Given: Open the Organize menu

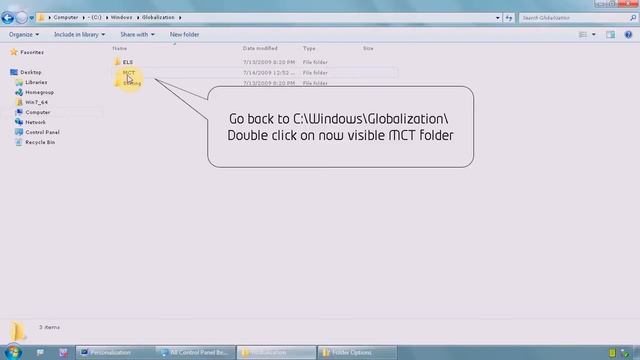Looking at the screenshot, I should [x=24, y=35].
